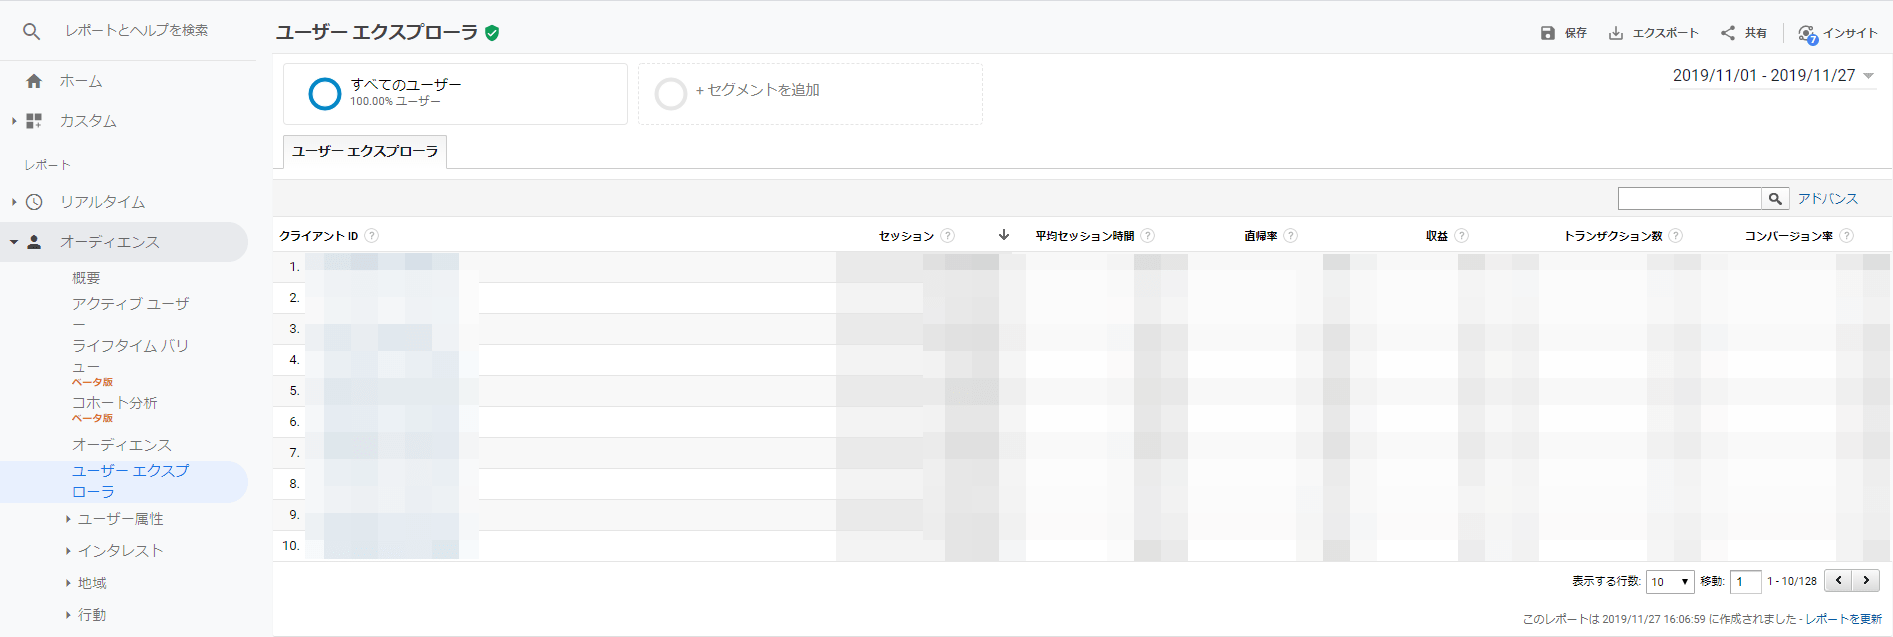Click the search magnifier icon in sidebar
The width and height of the screenshot is (1893, 637).
(32, 31)
